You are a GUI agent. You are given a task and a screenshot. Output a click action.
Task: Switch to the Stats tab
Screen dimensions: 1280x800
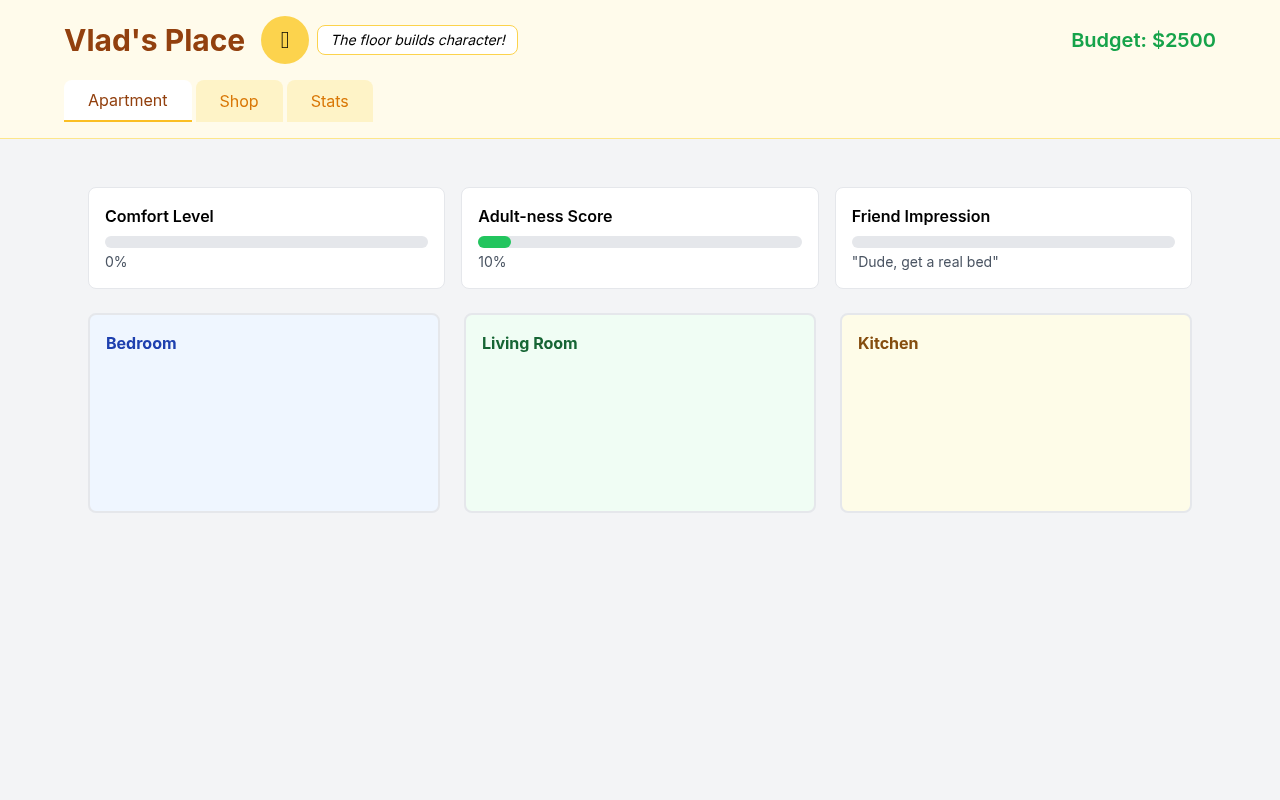(330, 101)
